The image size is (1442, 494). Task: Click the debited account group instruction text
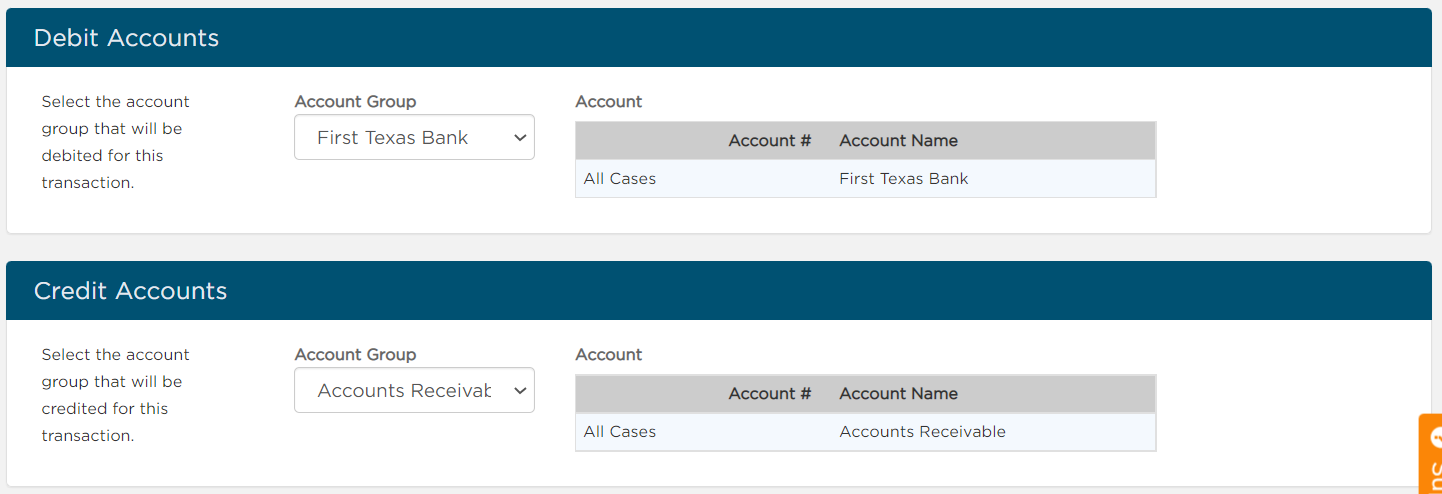(115, 142)
